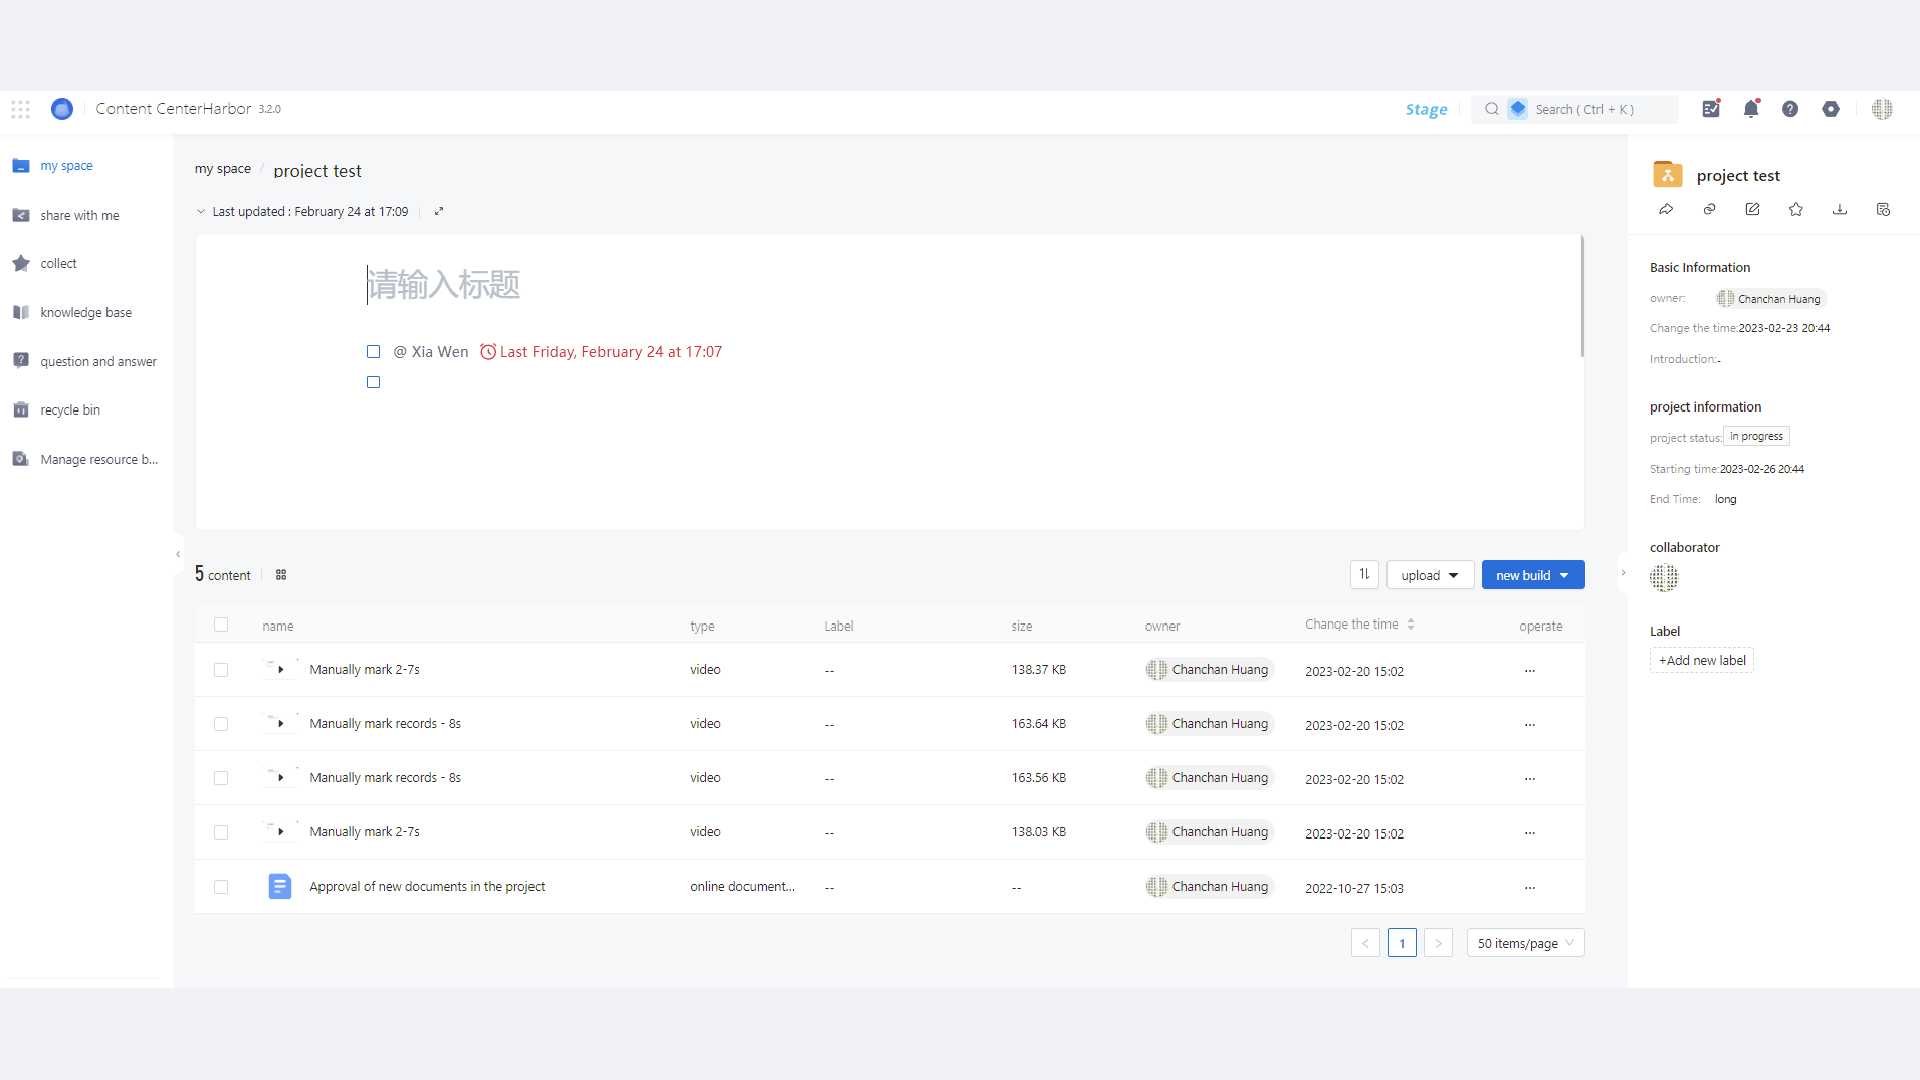The height and width of the screenshot is (1080, 1920).
Task: Open knowledge base in sidebar
Action: (x=85, y=312)
